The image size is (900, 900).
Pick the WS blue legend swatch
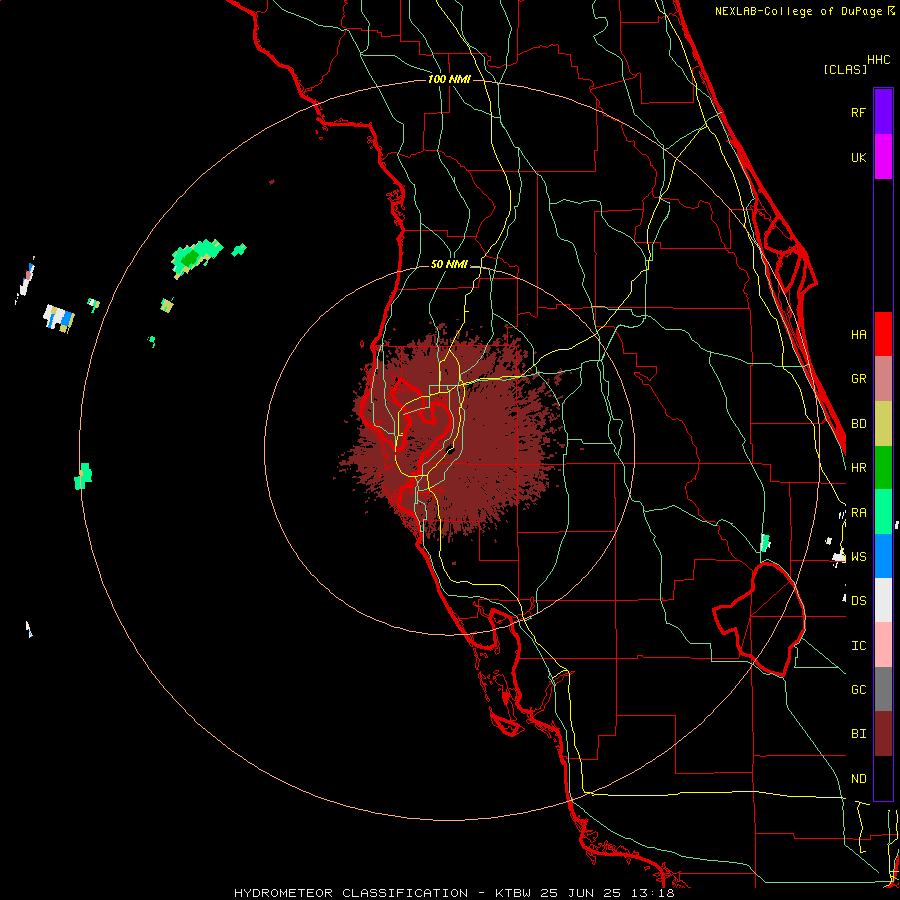(x=883, y=556)
